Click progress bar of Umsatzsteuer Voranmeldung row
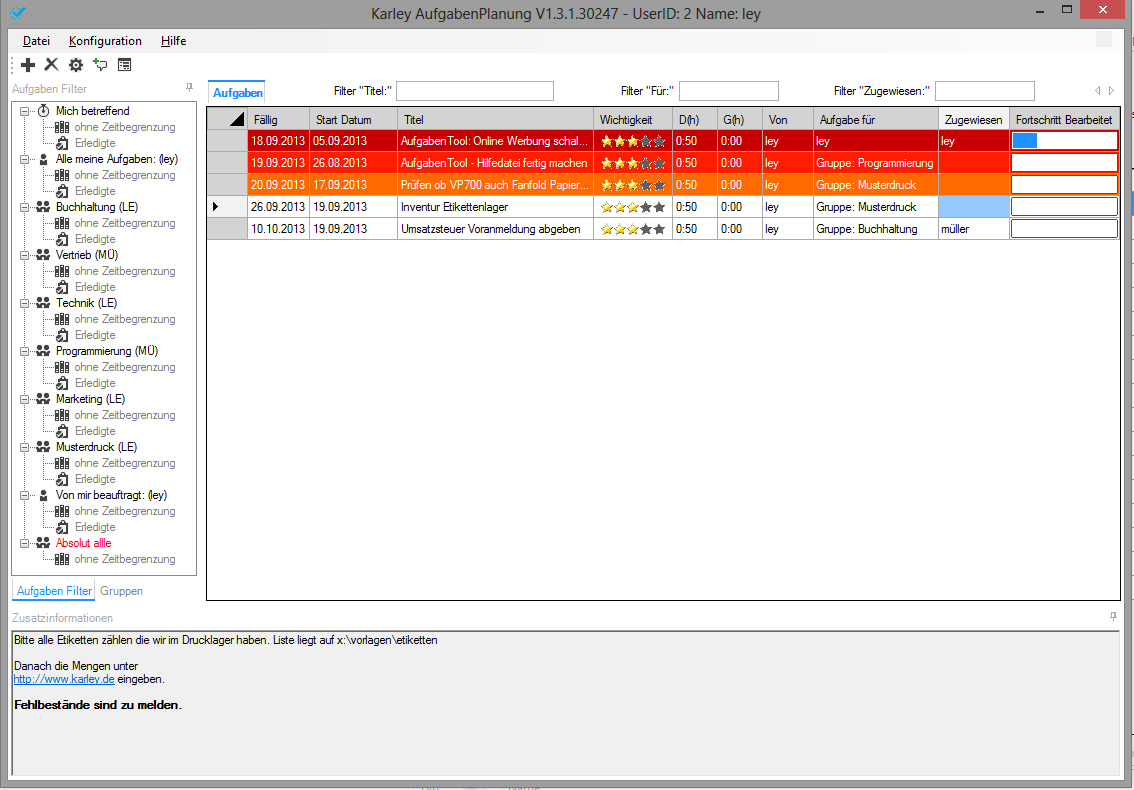This screenshot has height=790, width=1134. click(1064, 229)
